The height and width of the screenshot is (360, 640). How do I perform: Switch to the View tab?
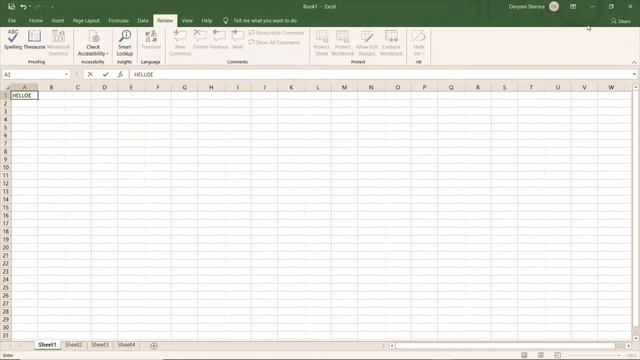click(187, 20)
